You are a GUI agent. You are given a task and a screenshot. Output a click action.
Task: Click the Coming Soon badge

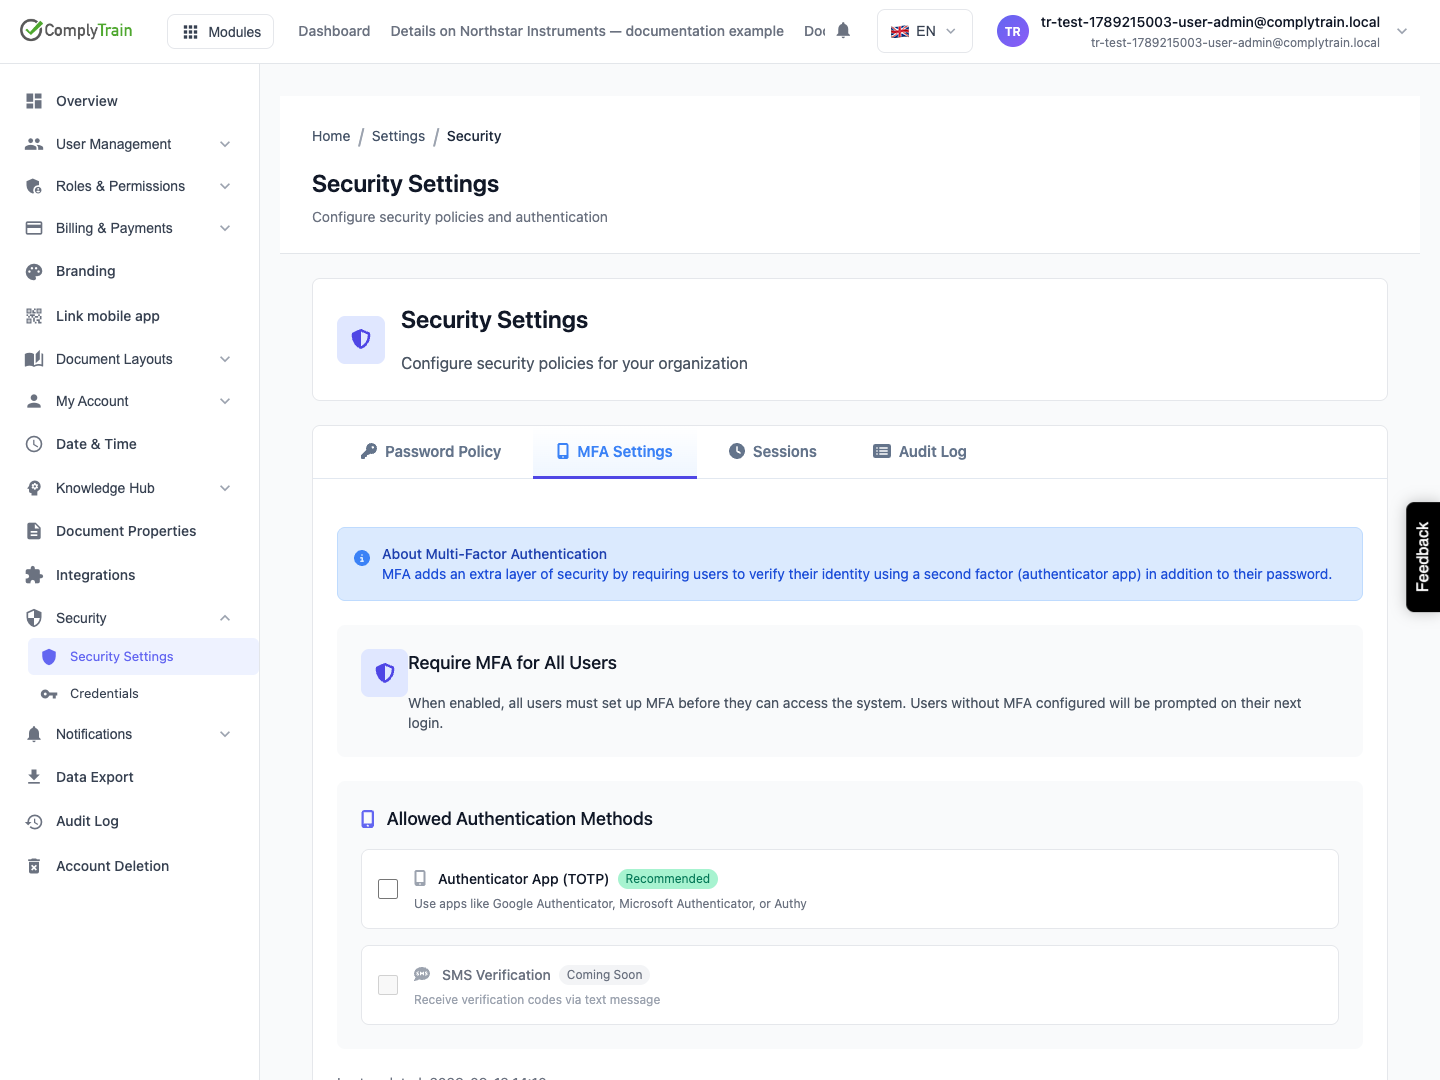click(x=604, y=975)
